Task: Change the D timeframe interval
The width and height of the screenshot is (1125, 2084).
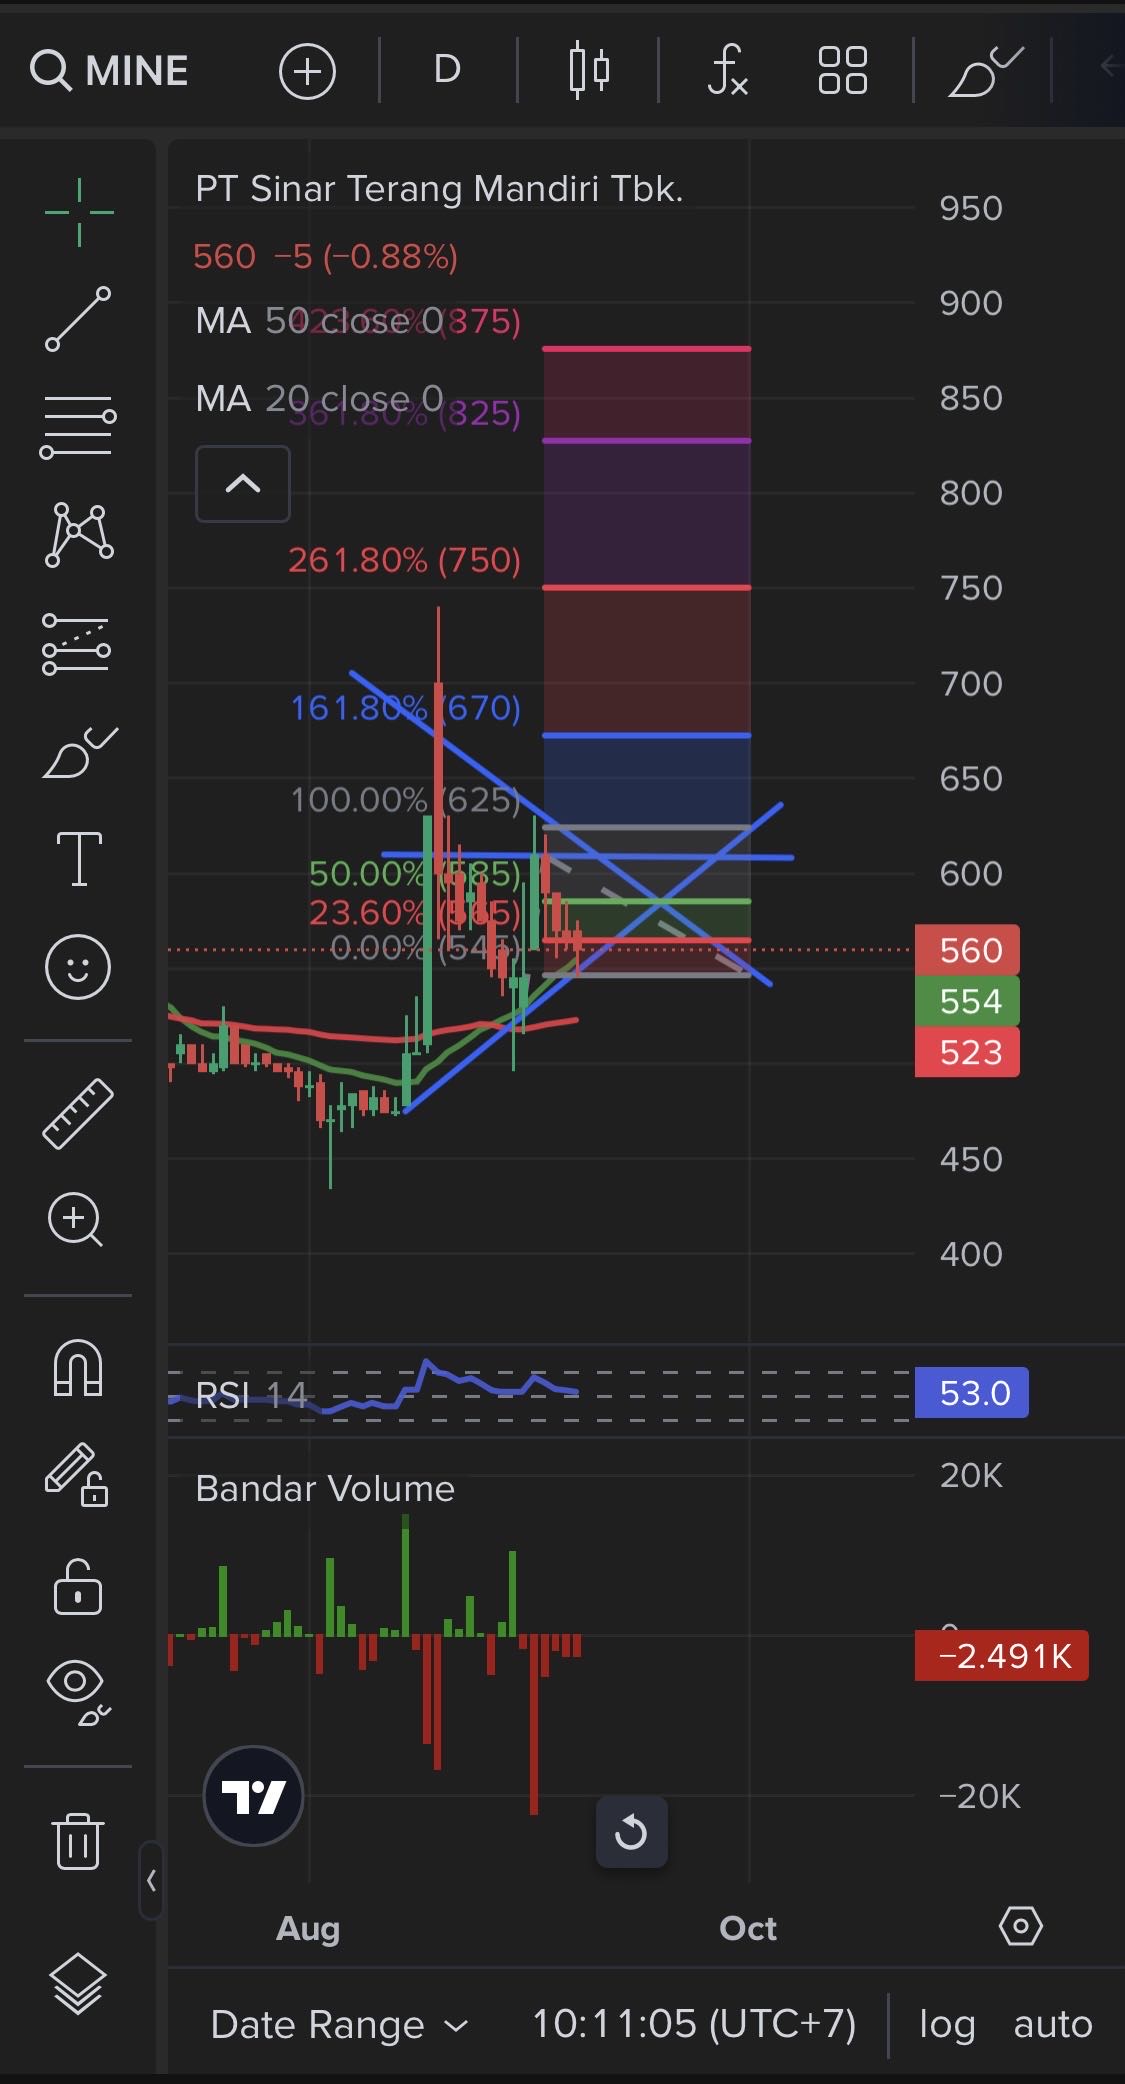Action: tap(447, 70)
